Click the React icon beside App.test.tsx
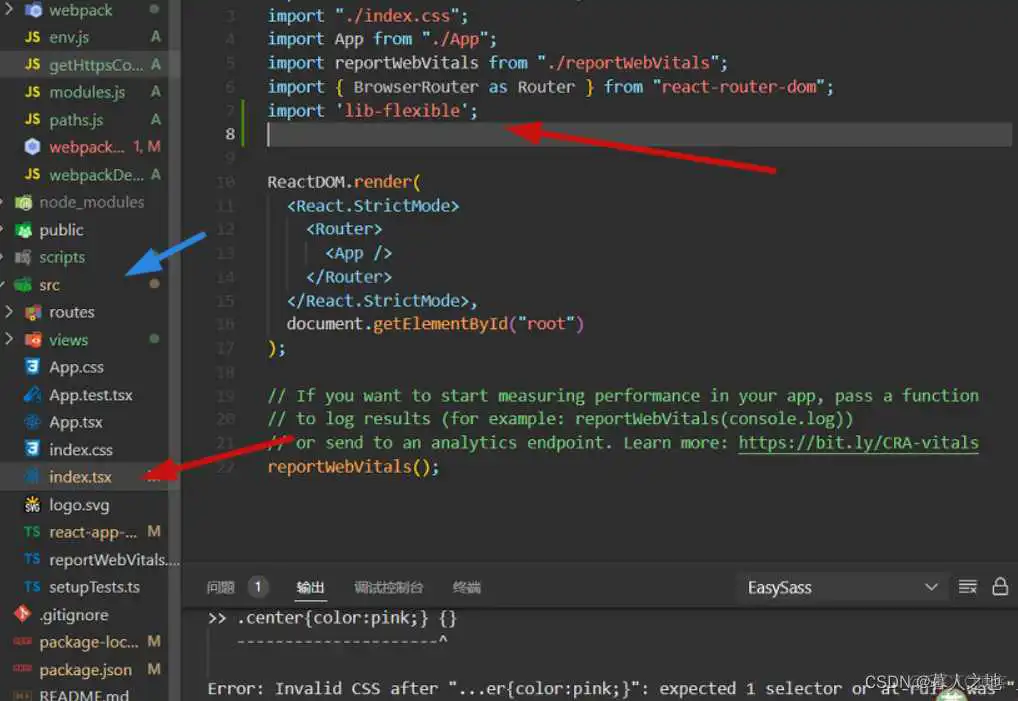The image size is (1018, 701). pyautogui.click(x=31, y=394)
